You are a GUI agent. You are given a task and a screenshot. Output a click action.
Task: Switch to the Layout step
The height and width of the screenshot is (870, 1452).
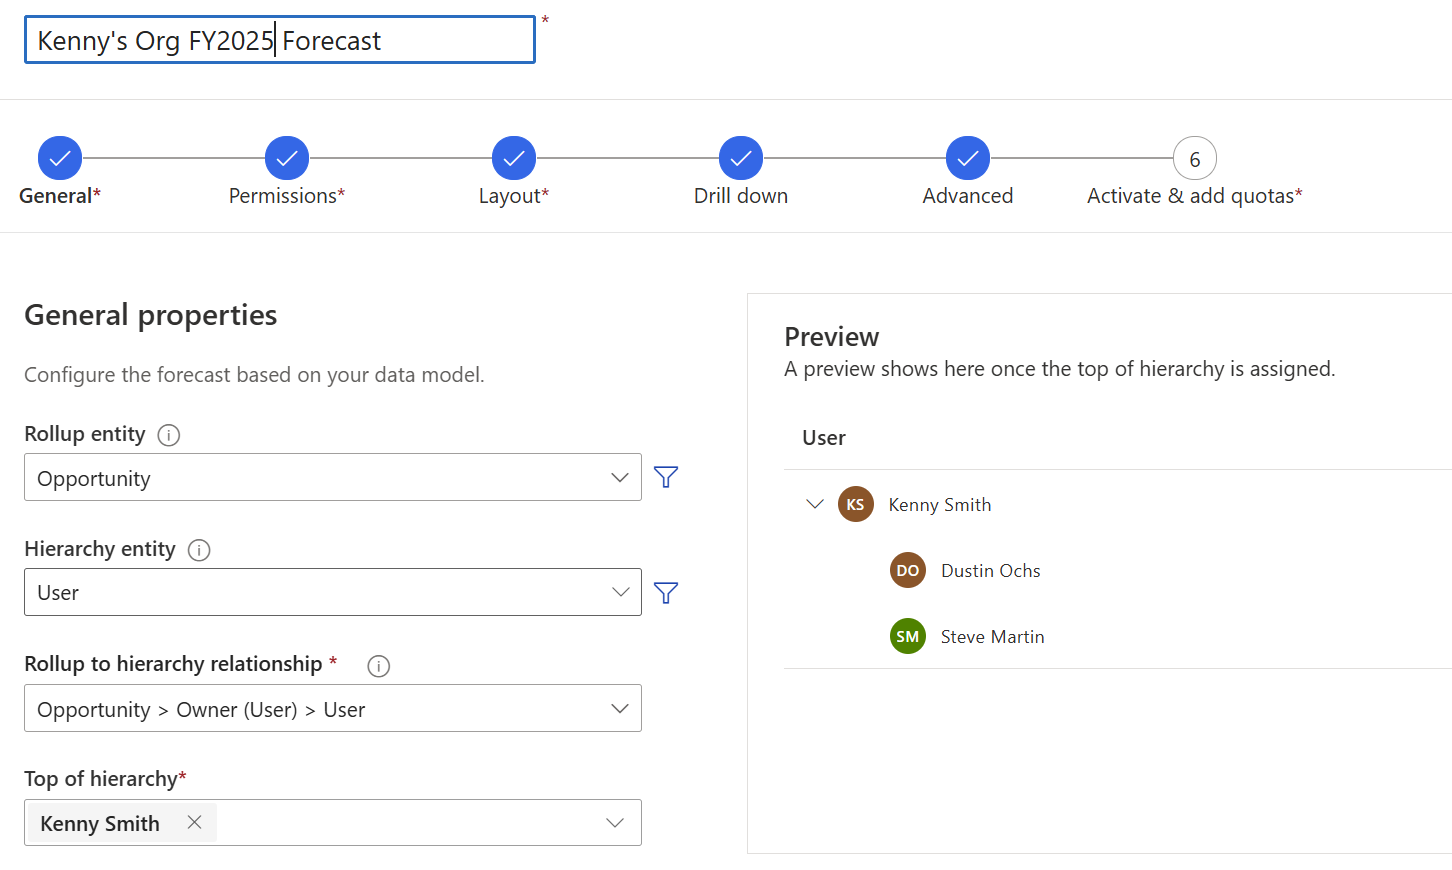(x=514, y=158)
